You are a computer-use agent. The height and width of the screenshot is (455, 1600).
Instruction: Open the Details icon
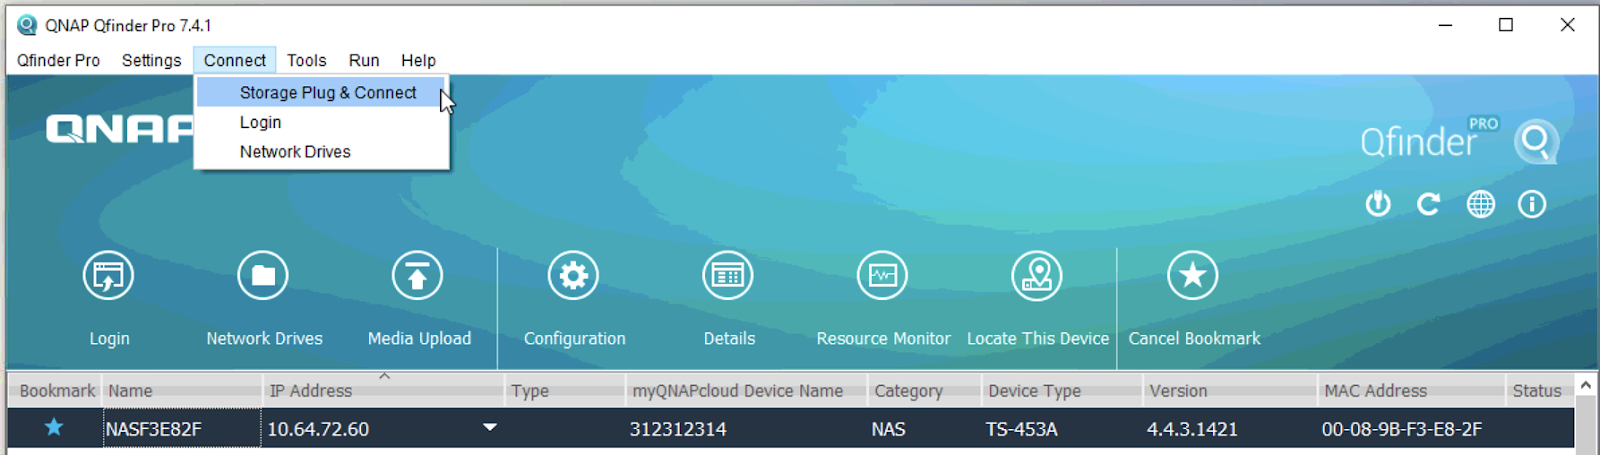[x=728, y=276]
